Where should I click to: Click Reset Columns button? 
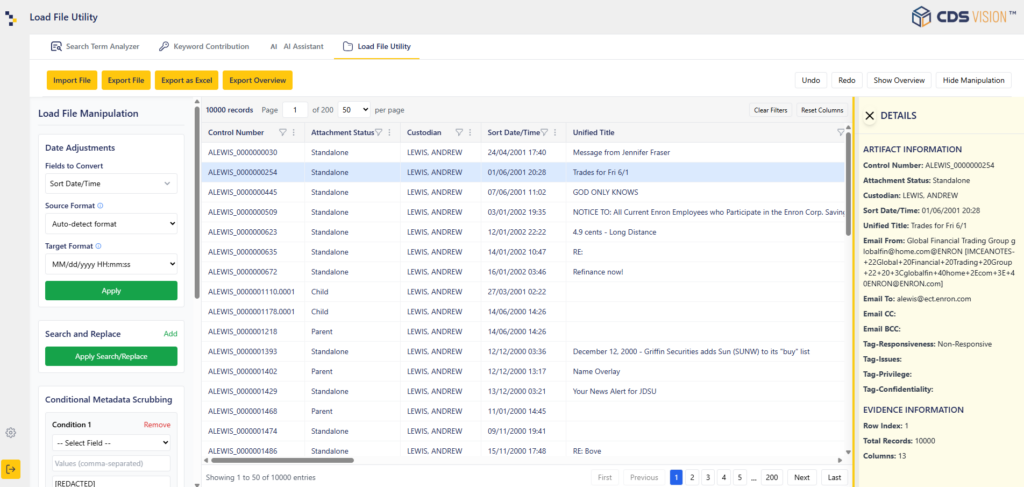tap(822, 110)
